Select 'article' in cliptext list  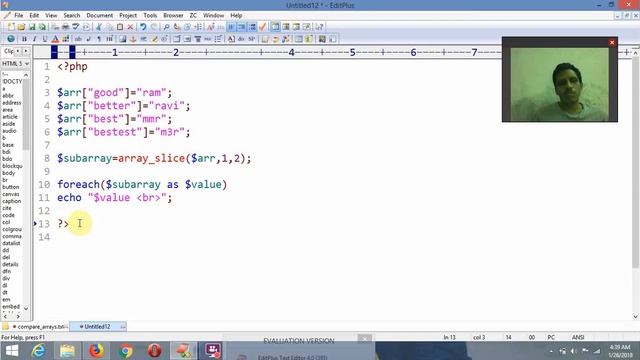click(x=10, y=117)
